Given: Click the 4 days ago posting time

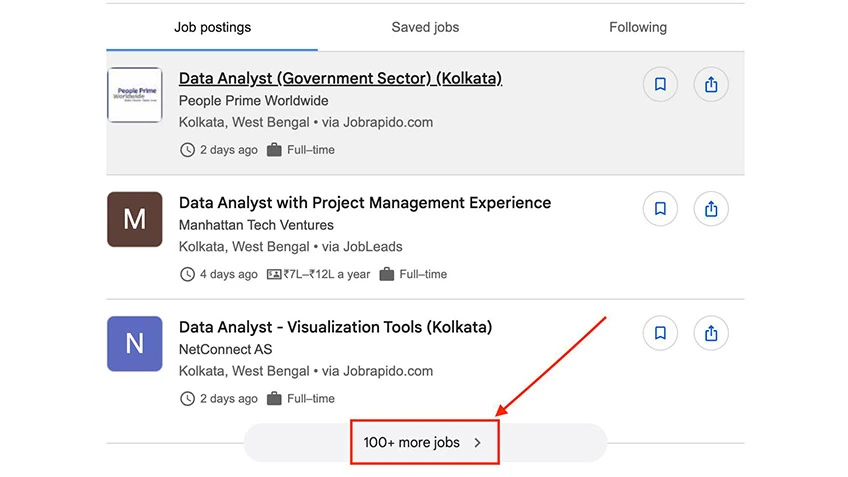Looking at the screenshot, I should [x=229, y=274].
